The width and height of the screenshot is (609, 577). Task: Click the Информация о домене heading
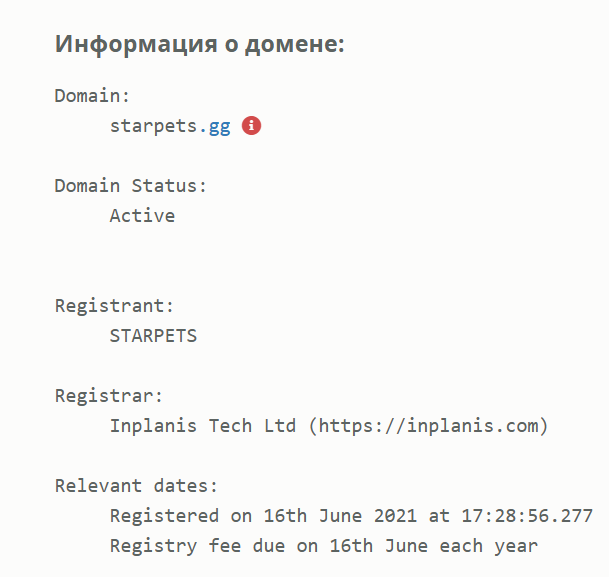click(200, 45)
